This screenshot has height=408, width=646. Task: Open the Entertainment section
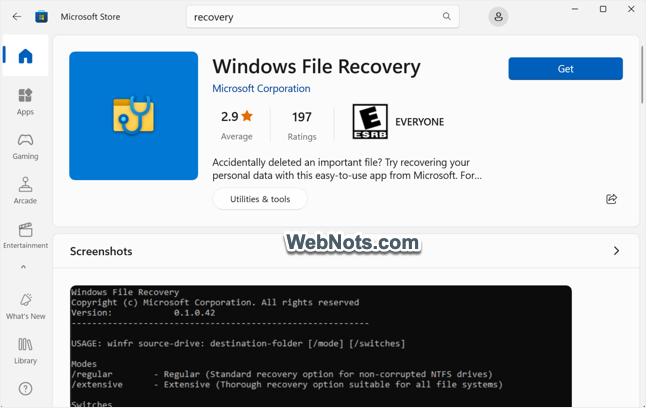tap(26, 235)
